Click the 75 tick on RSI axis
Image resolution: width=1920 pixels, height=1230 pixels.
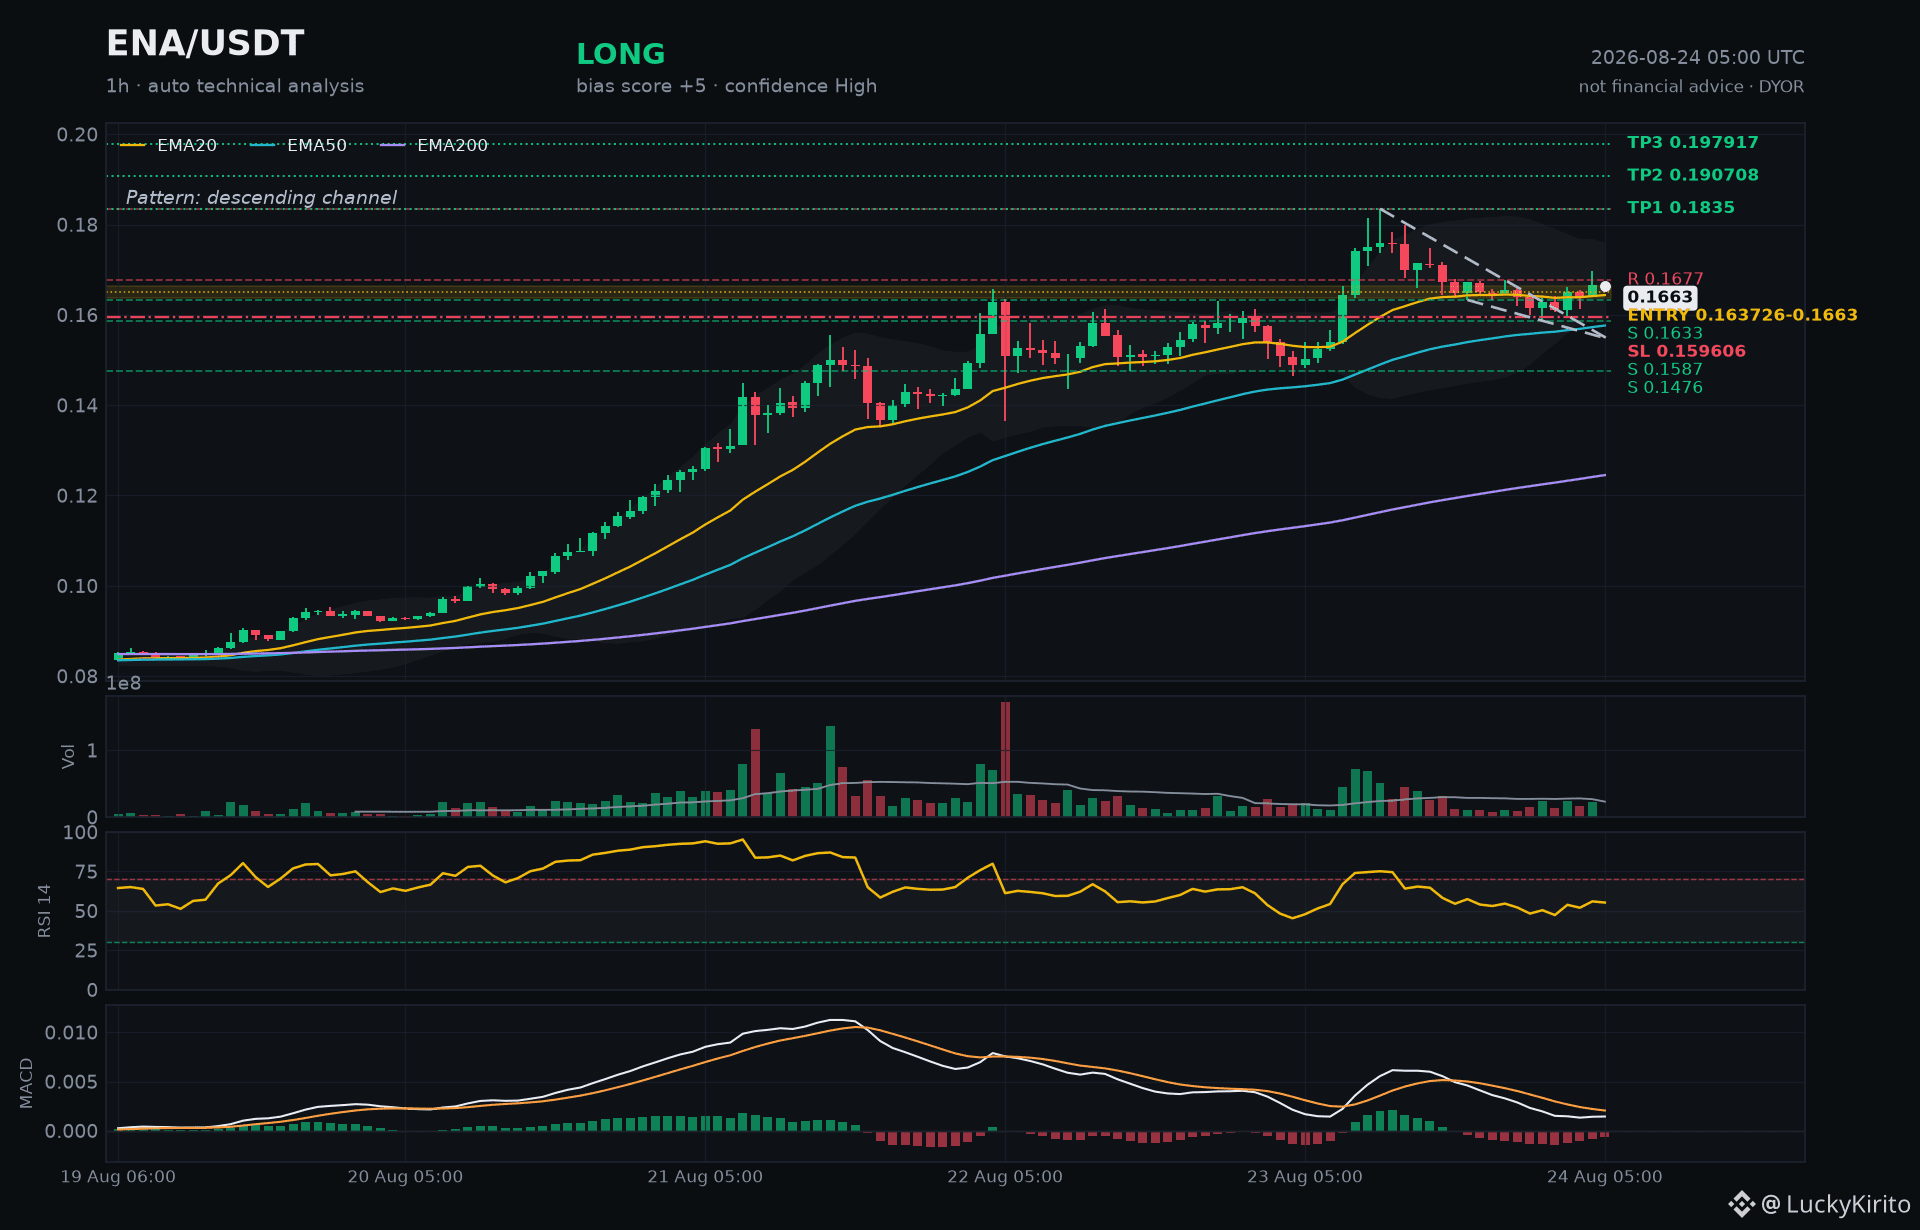(87, 873)
